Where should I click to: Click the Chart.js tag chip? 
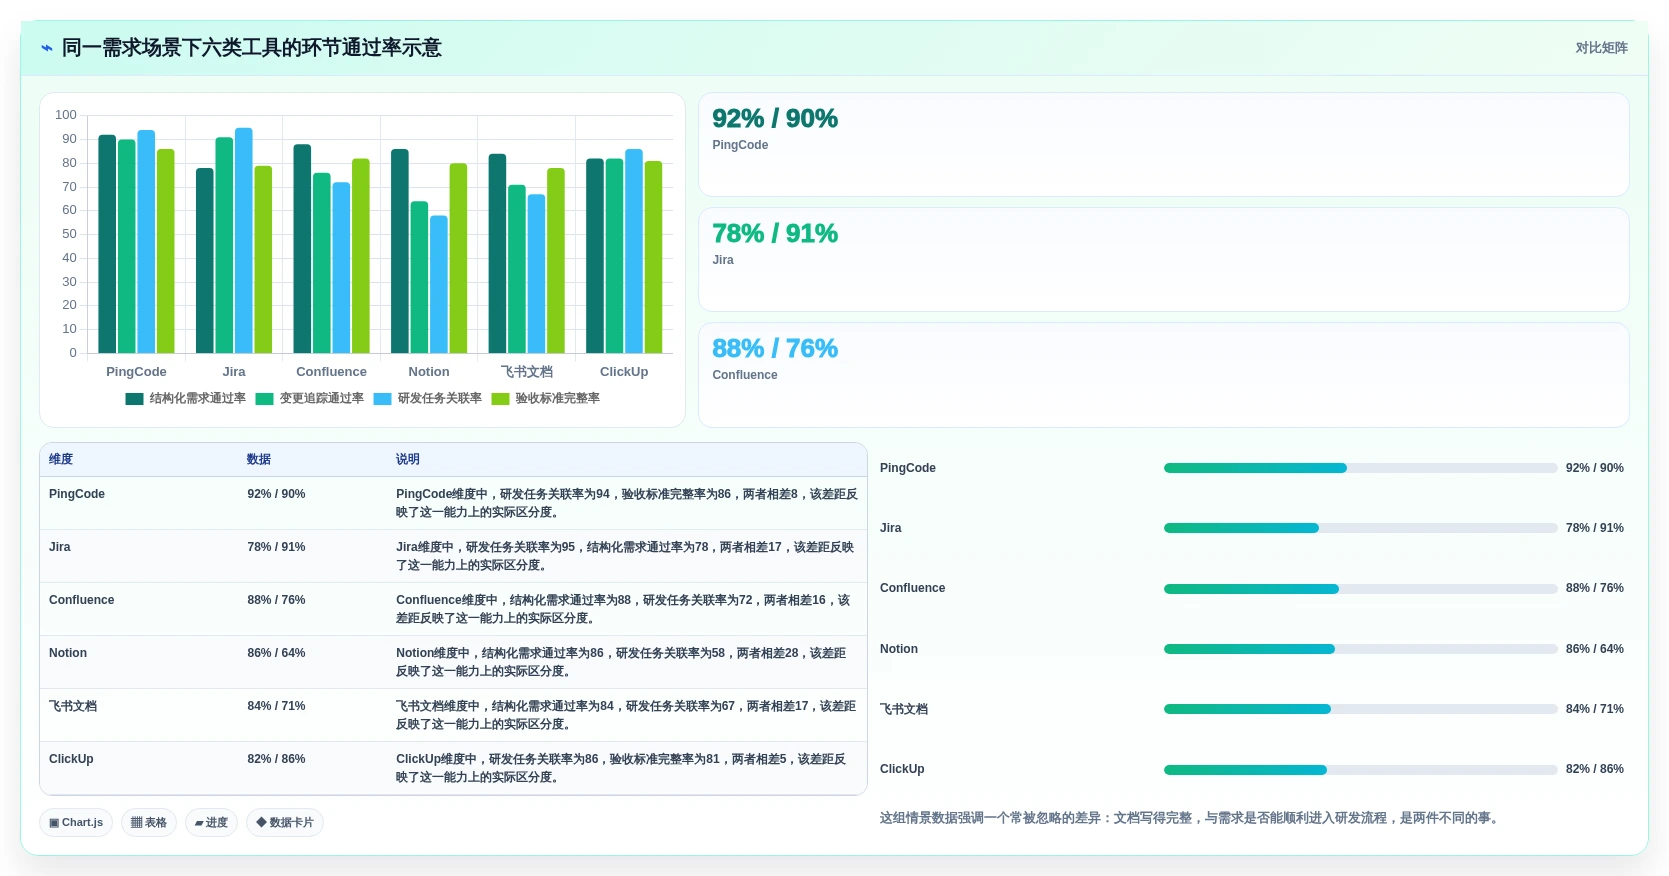point(76,823)
